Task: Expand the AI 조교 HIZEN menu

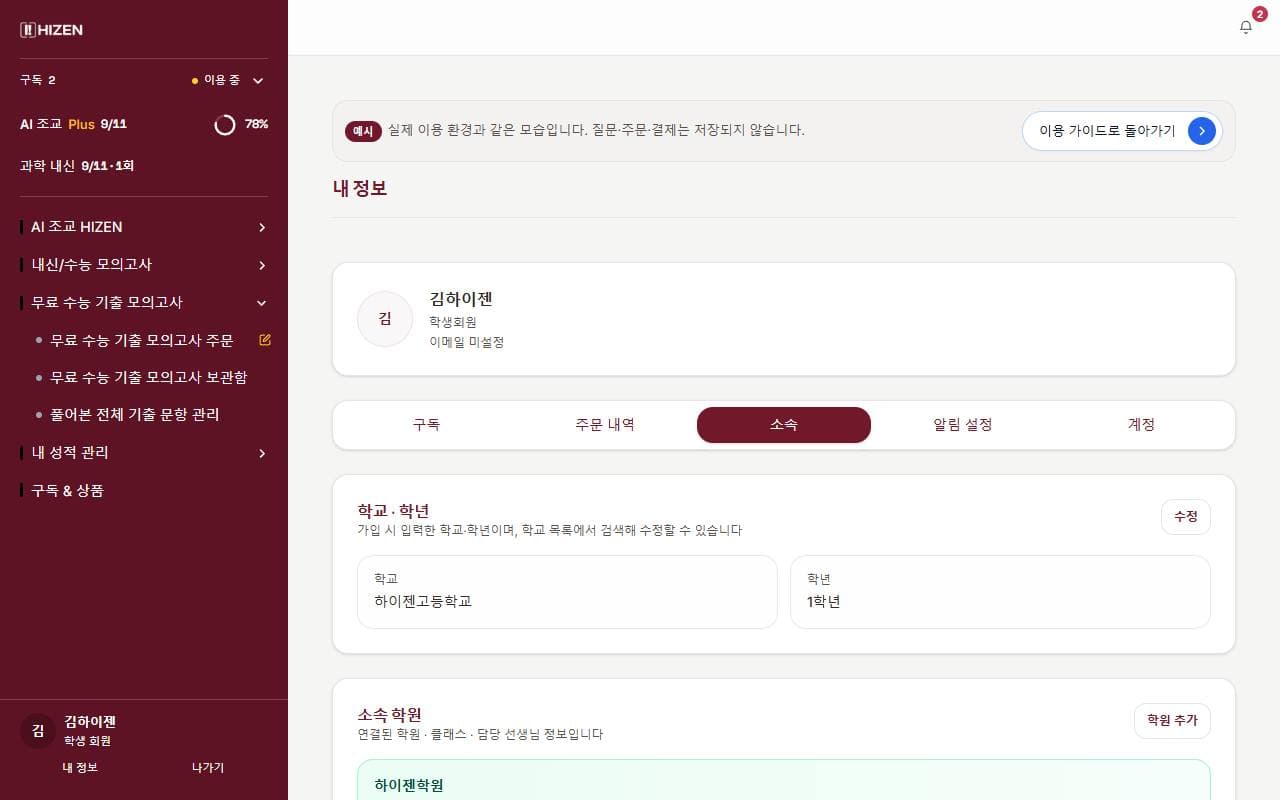Action: point(144,227)
